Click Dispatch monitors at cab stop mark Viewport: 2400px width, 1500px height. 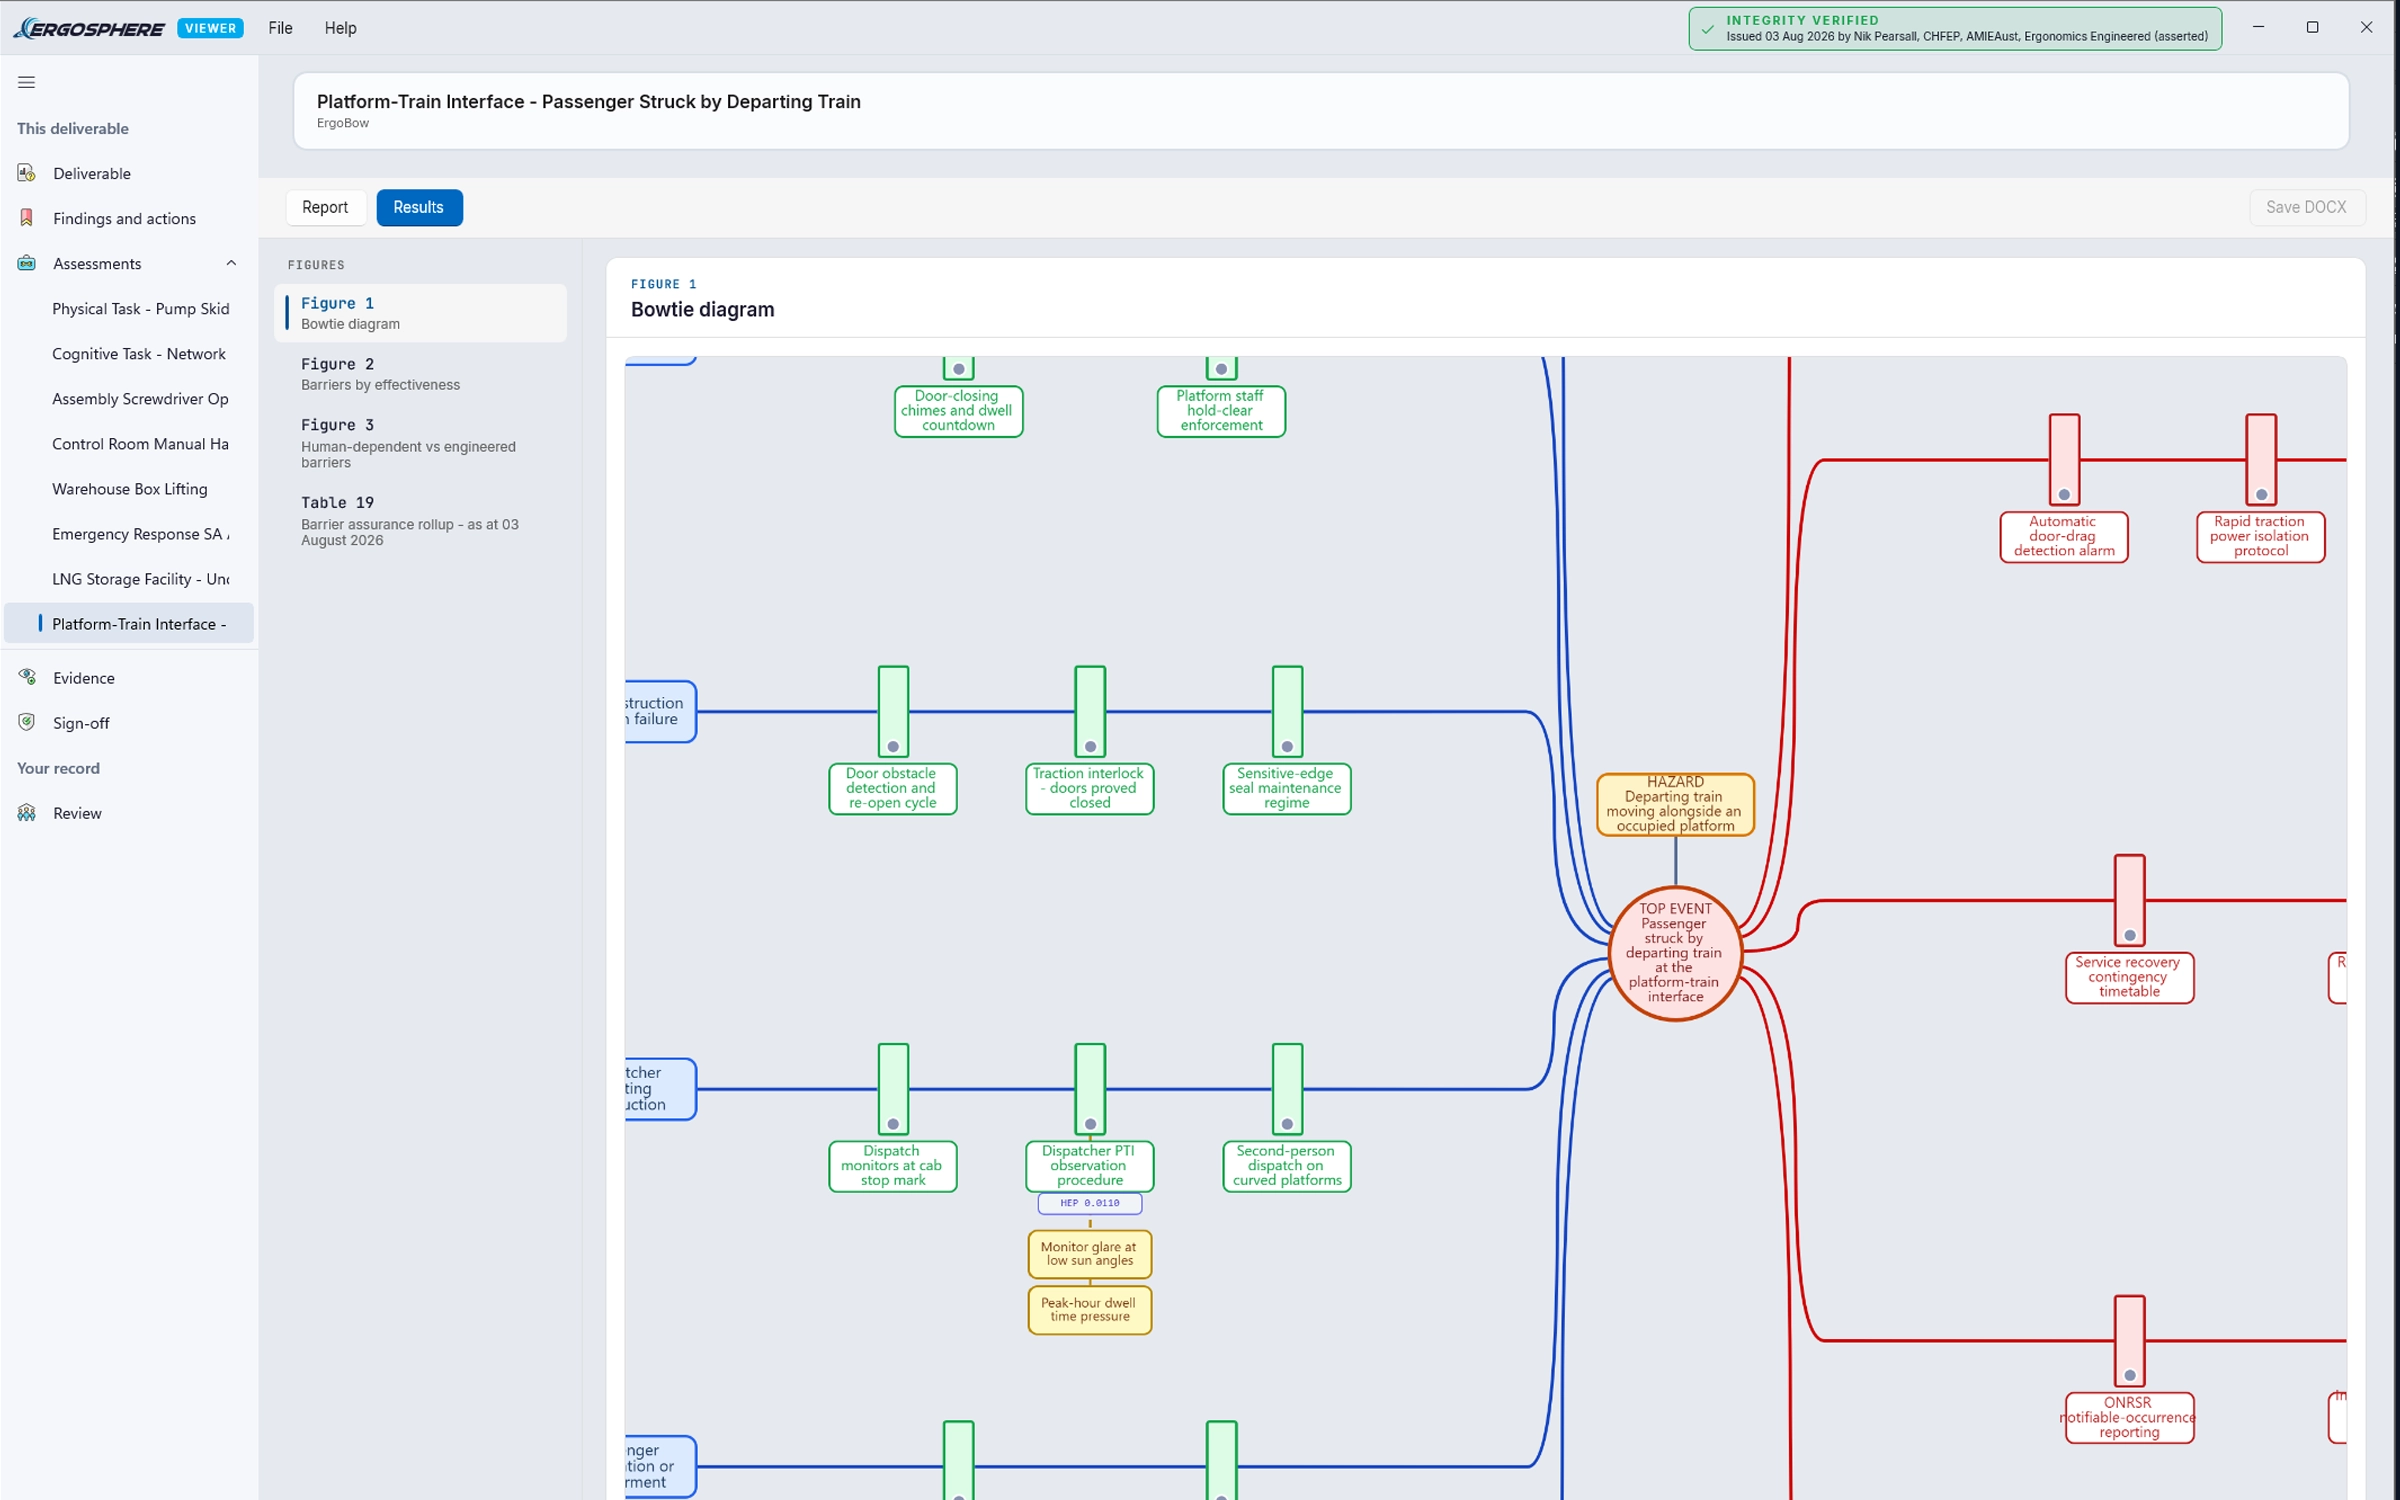point(892,1166)
